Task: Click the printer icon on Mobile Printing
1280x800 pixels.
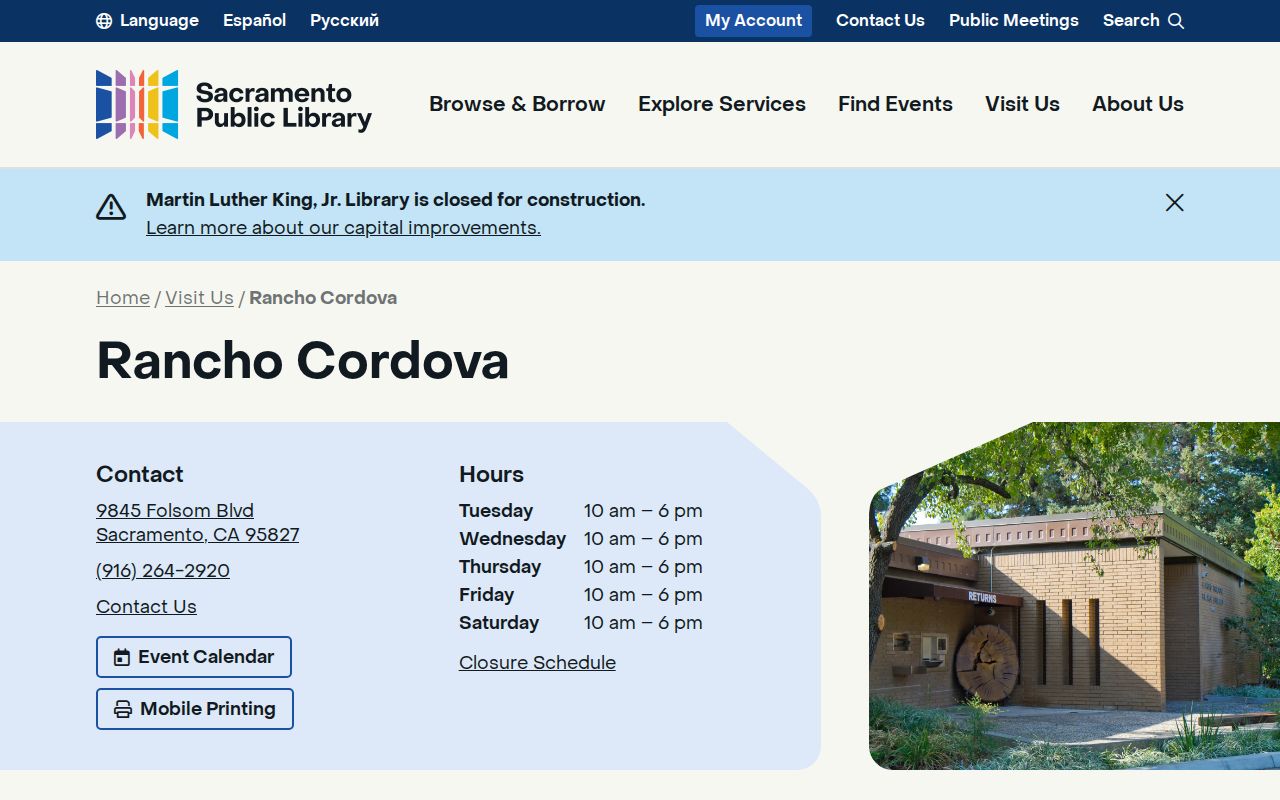Action: pos(123,710)
